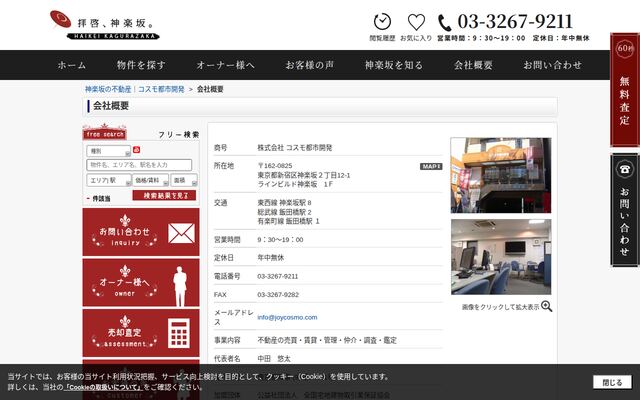Click the free search badge
The image size is (640, 400).
pos(105,133)
